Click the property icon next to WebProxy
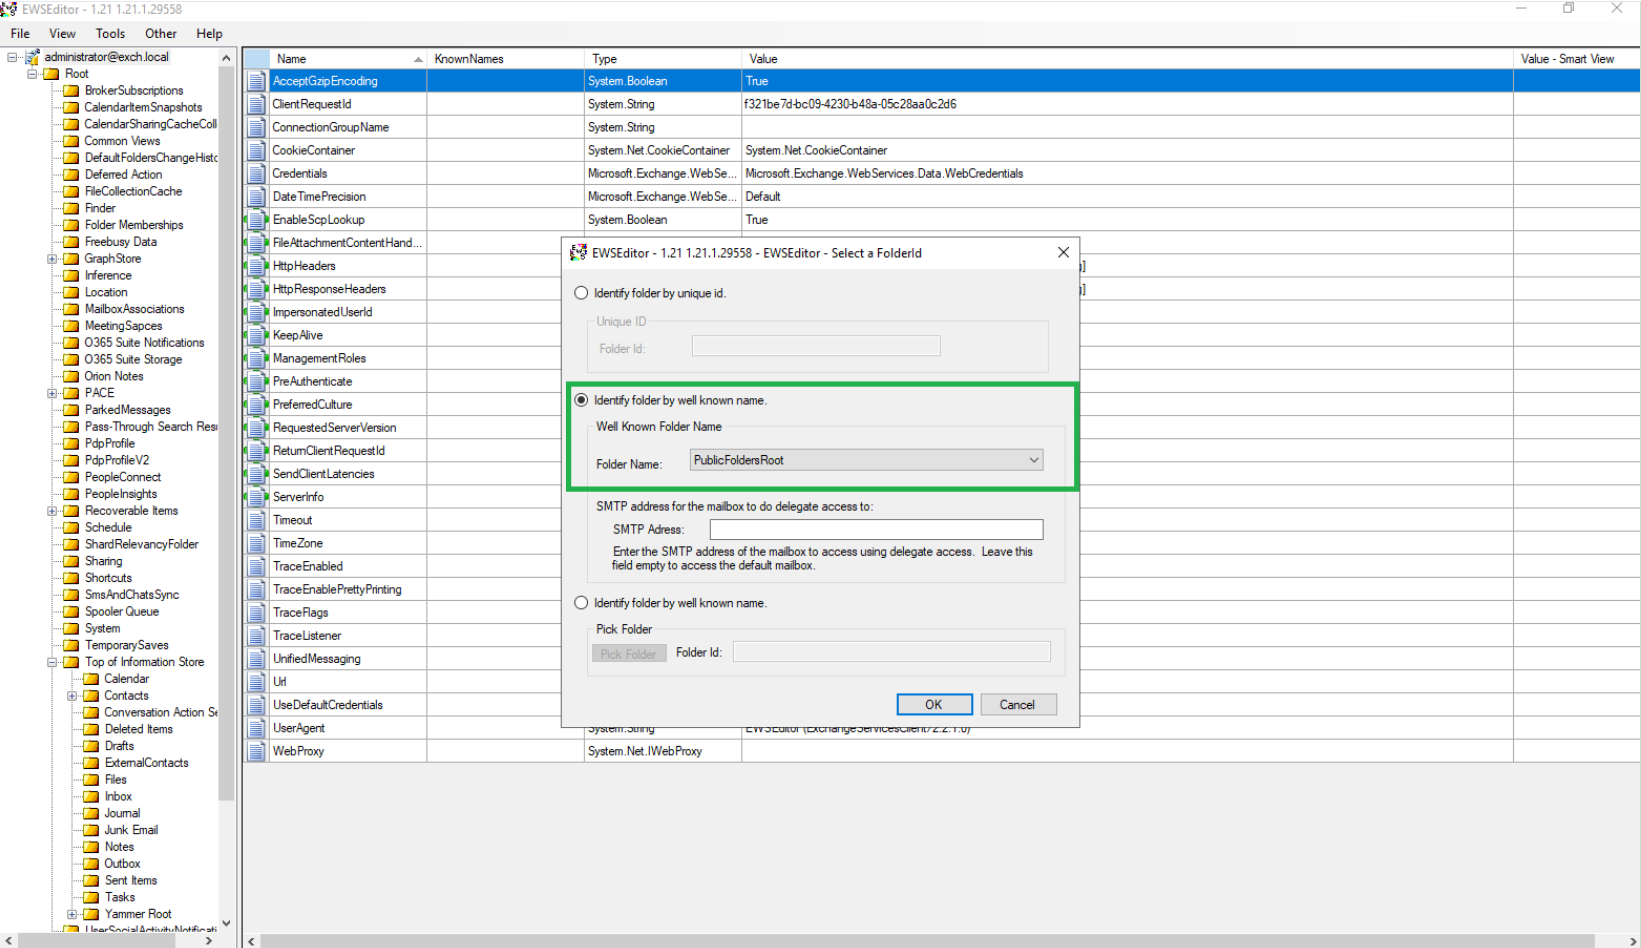 [x=257, y=751]
